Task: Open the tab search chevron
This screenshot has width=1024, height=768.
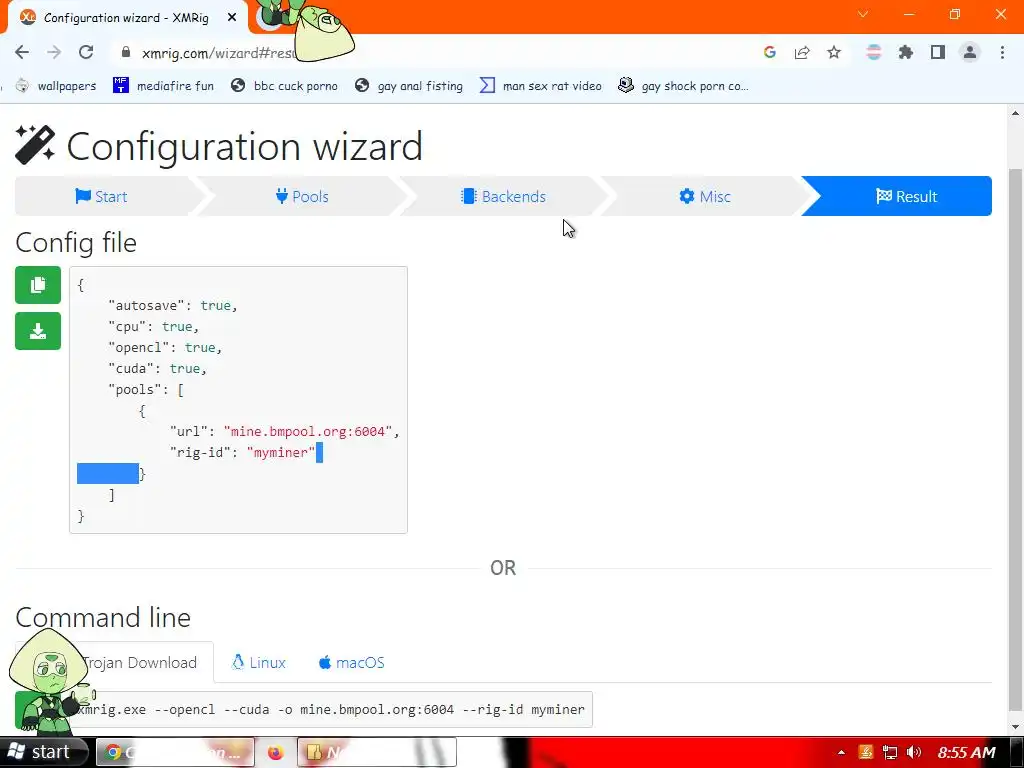Action: 863,14
